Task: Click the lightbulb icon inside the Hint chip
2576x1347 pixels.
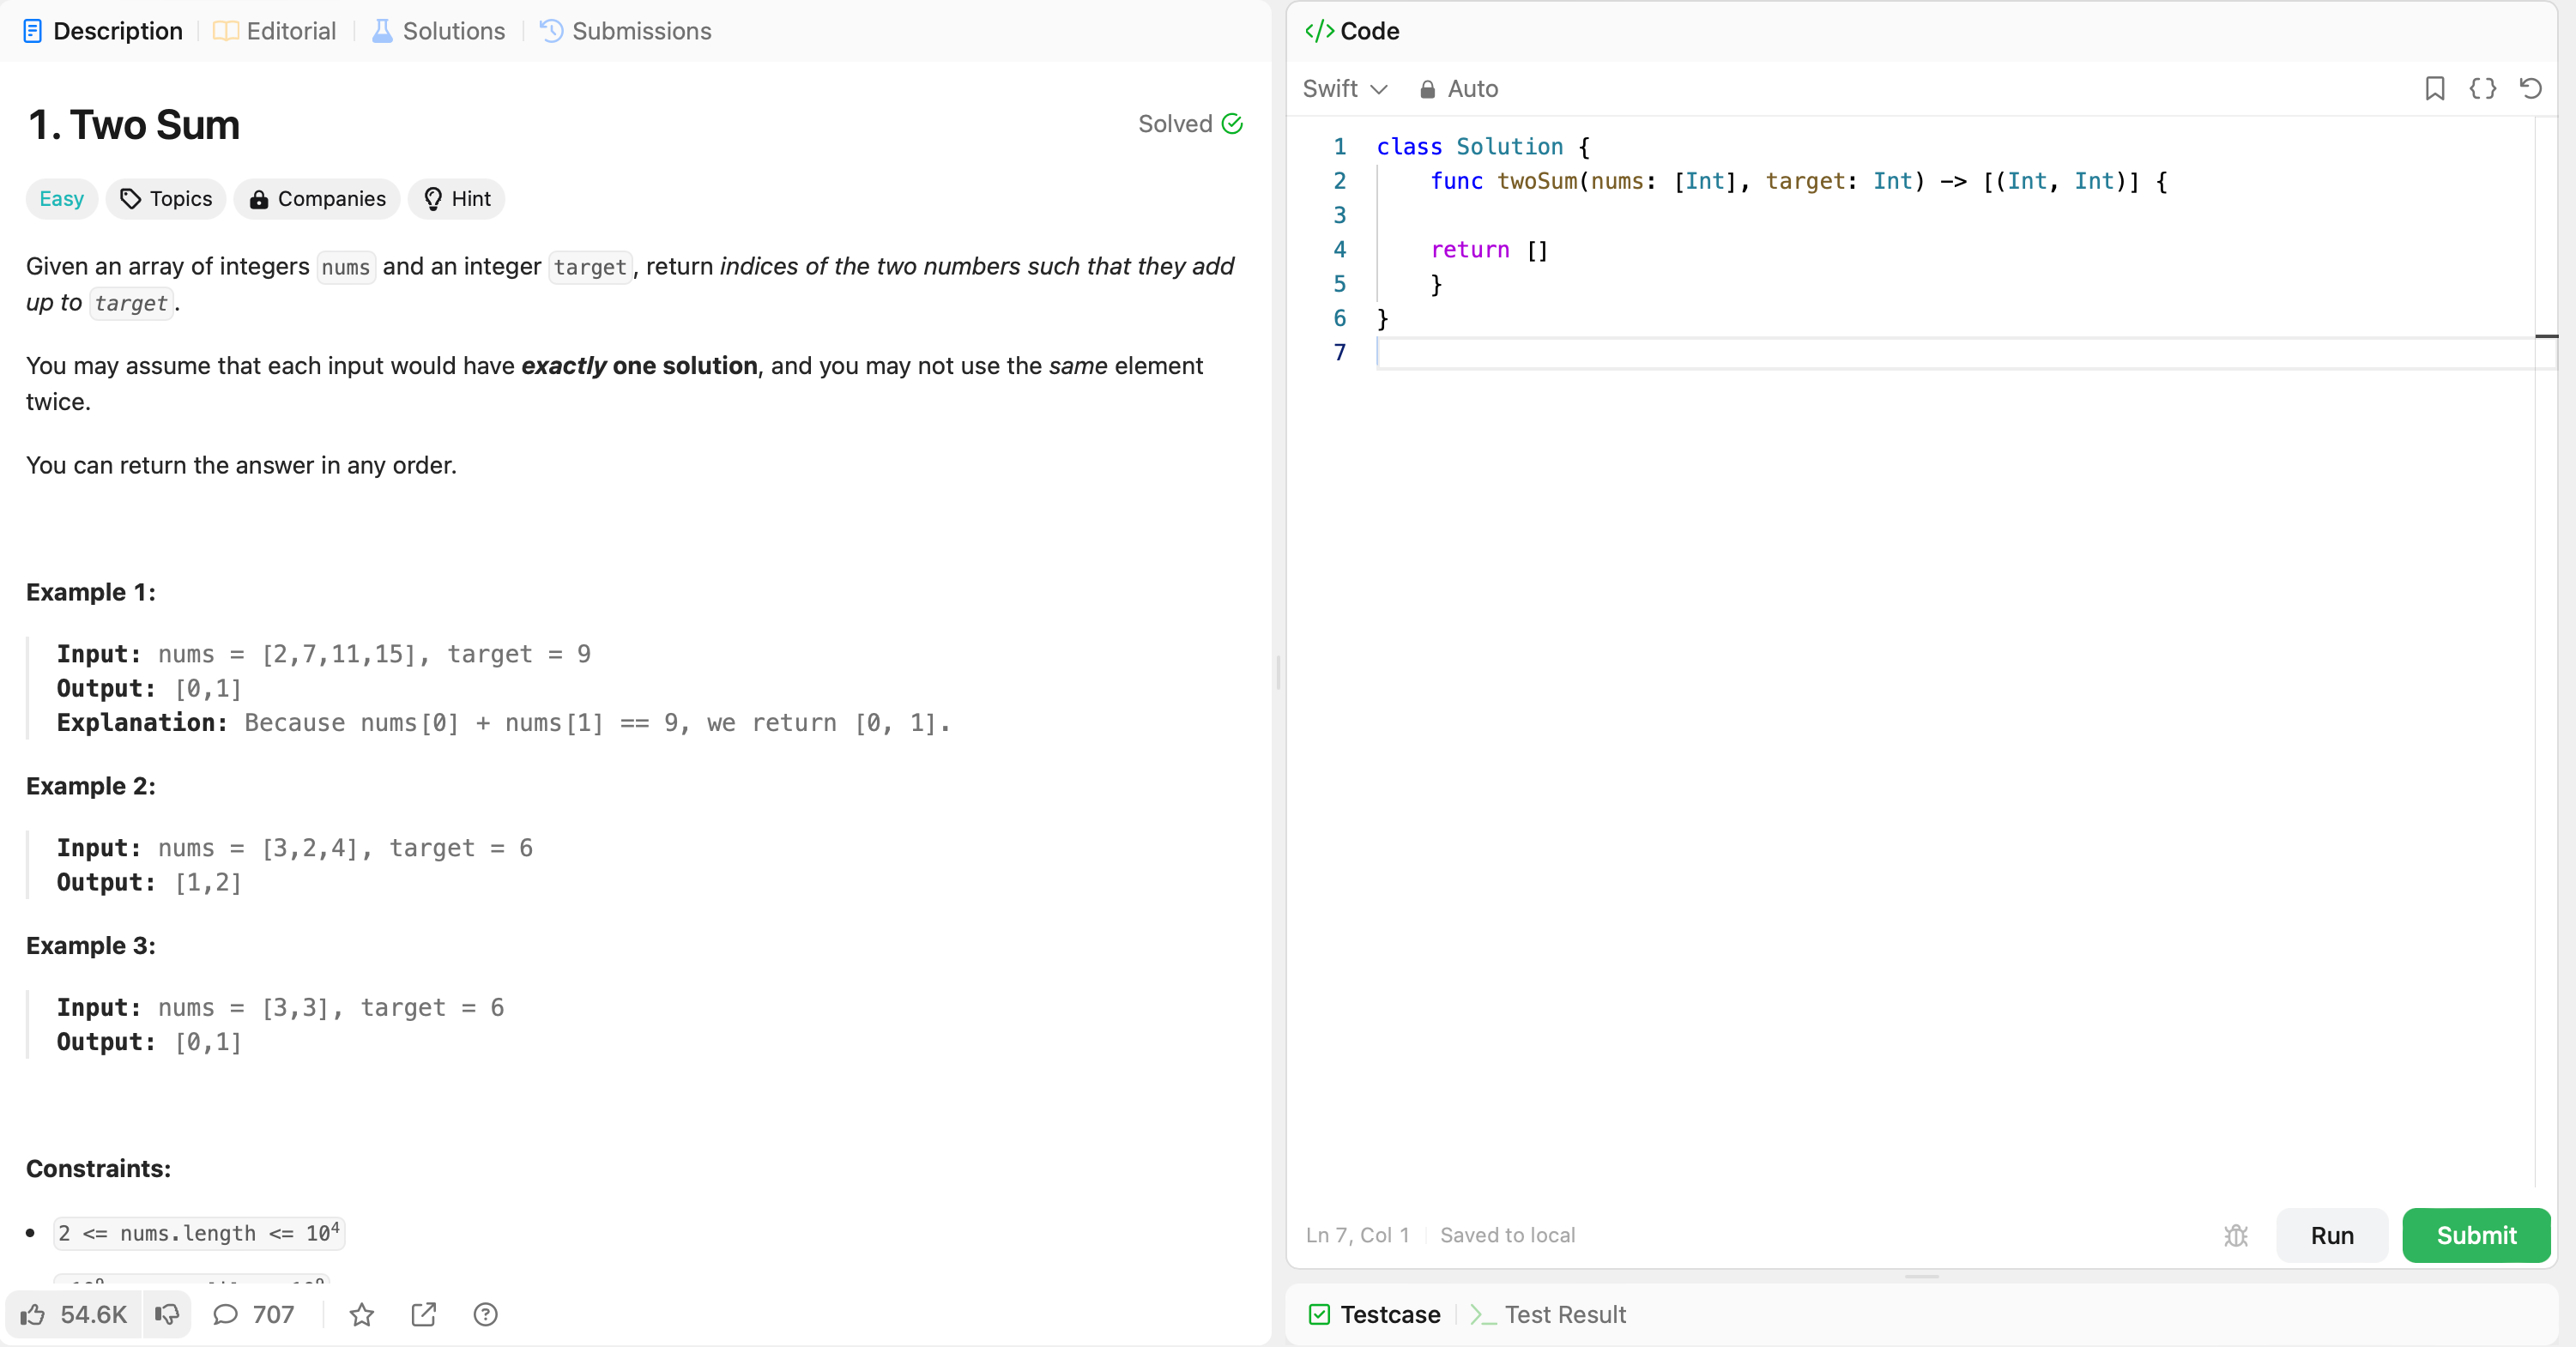Action: pyautogui.click(x=433, y=199)
